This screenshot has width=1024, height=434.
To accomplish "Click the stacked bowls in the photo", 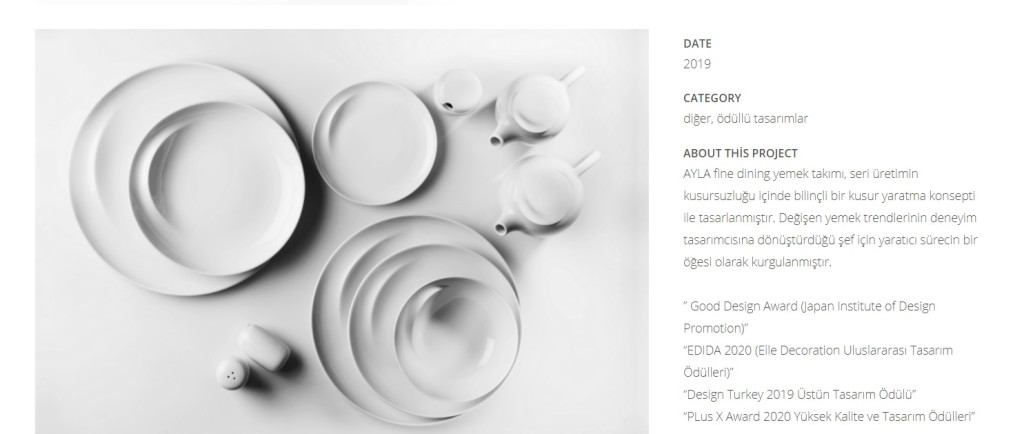I will pos(418,320).
